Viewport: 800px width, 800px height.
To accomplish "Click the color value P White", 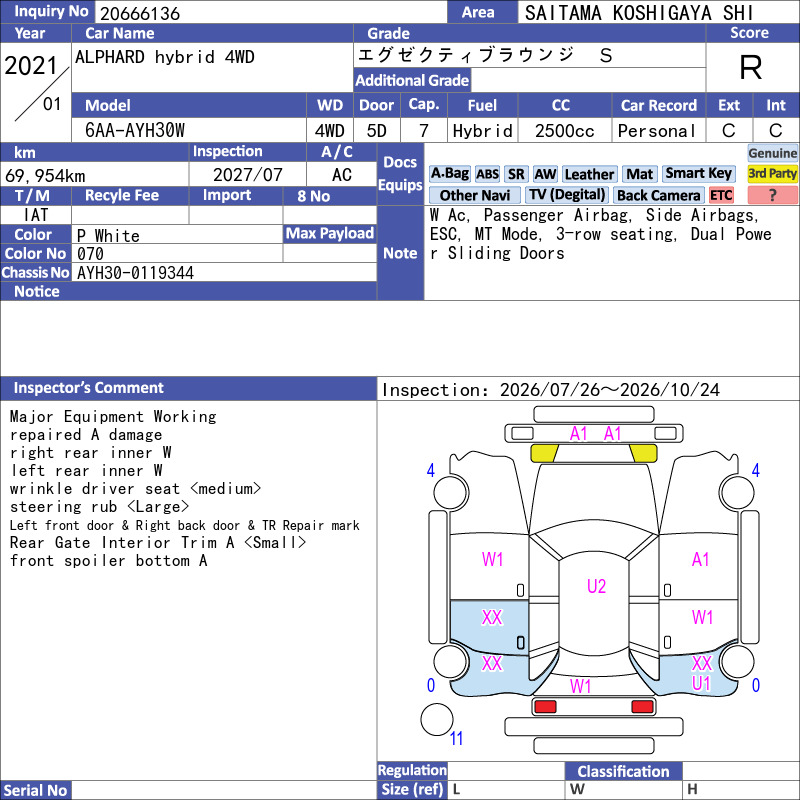I will click(108, 236).
